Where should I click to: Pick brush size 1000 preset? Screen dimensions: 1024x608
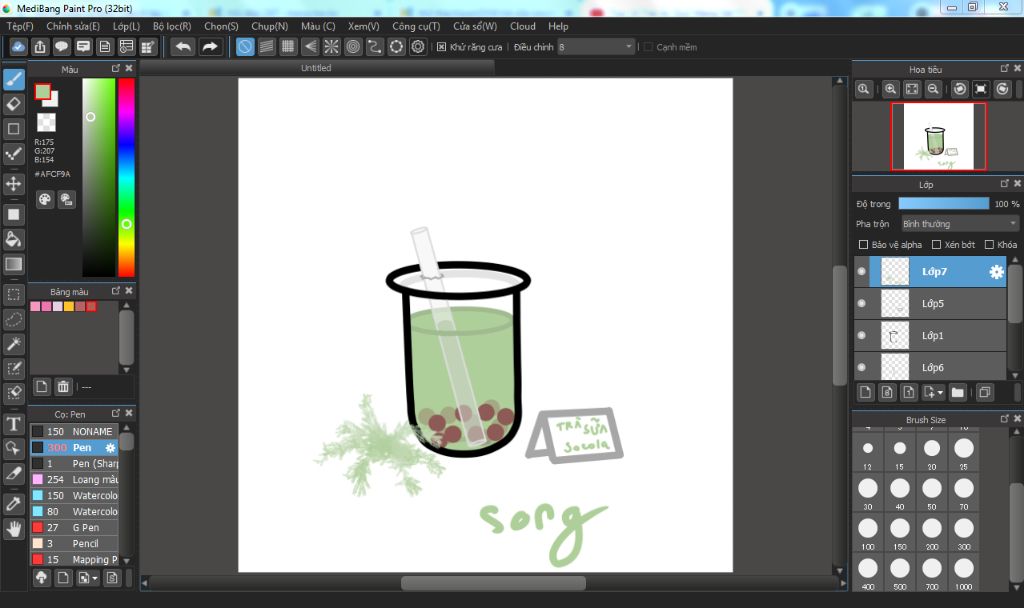pos(964,573)
